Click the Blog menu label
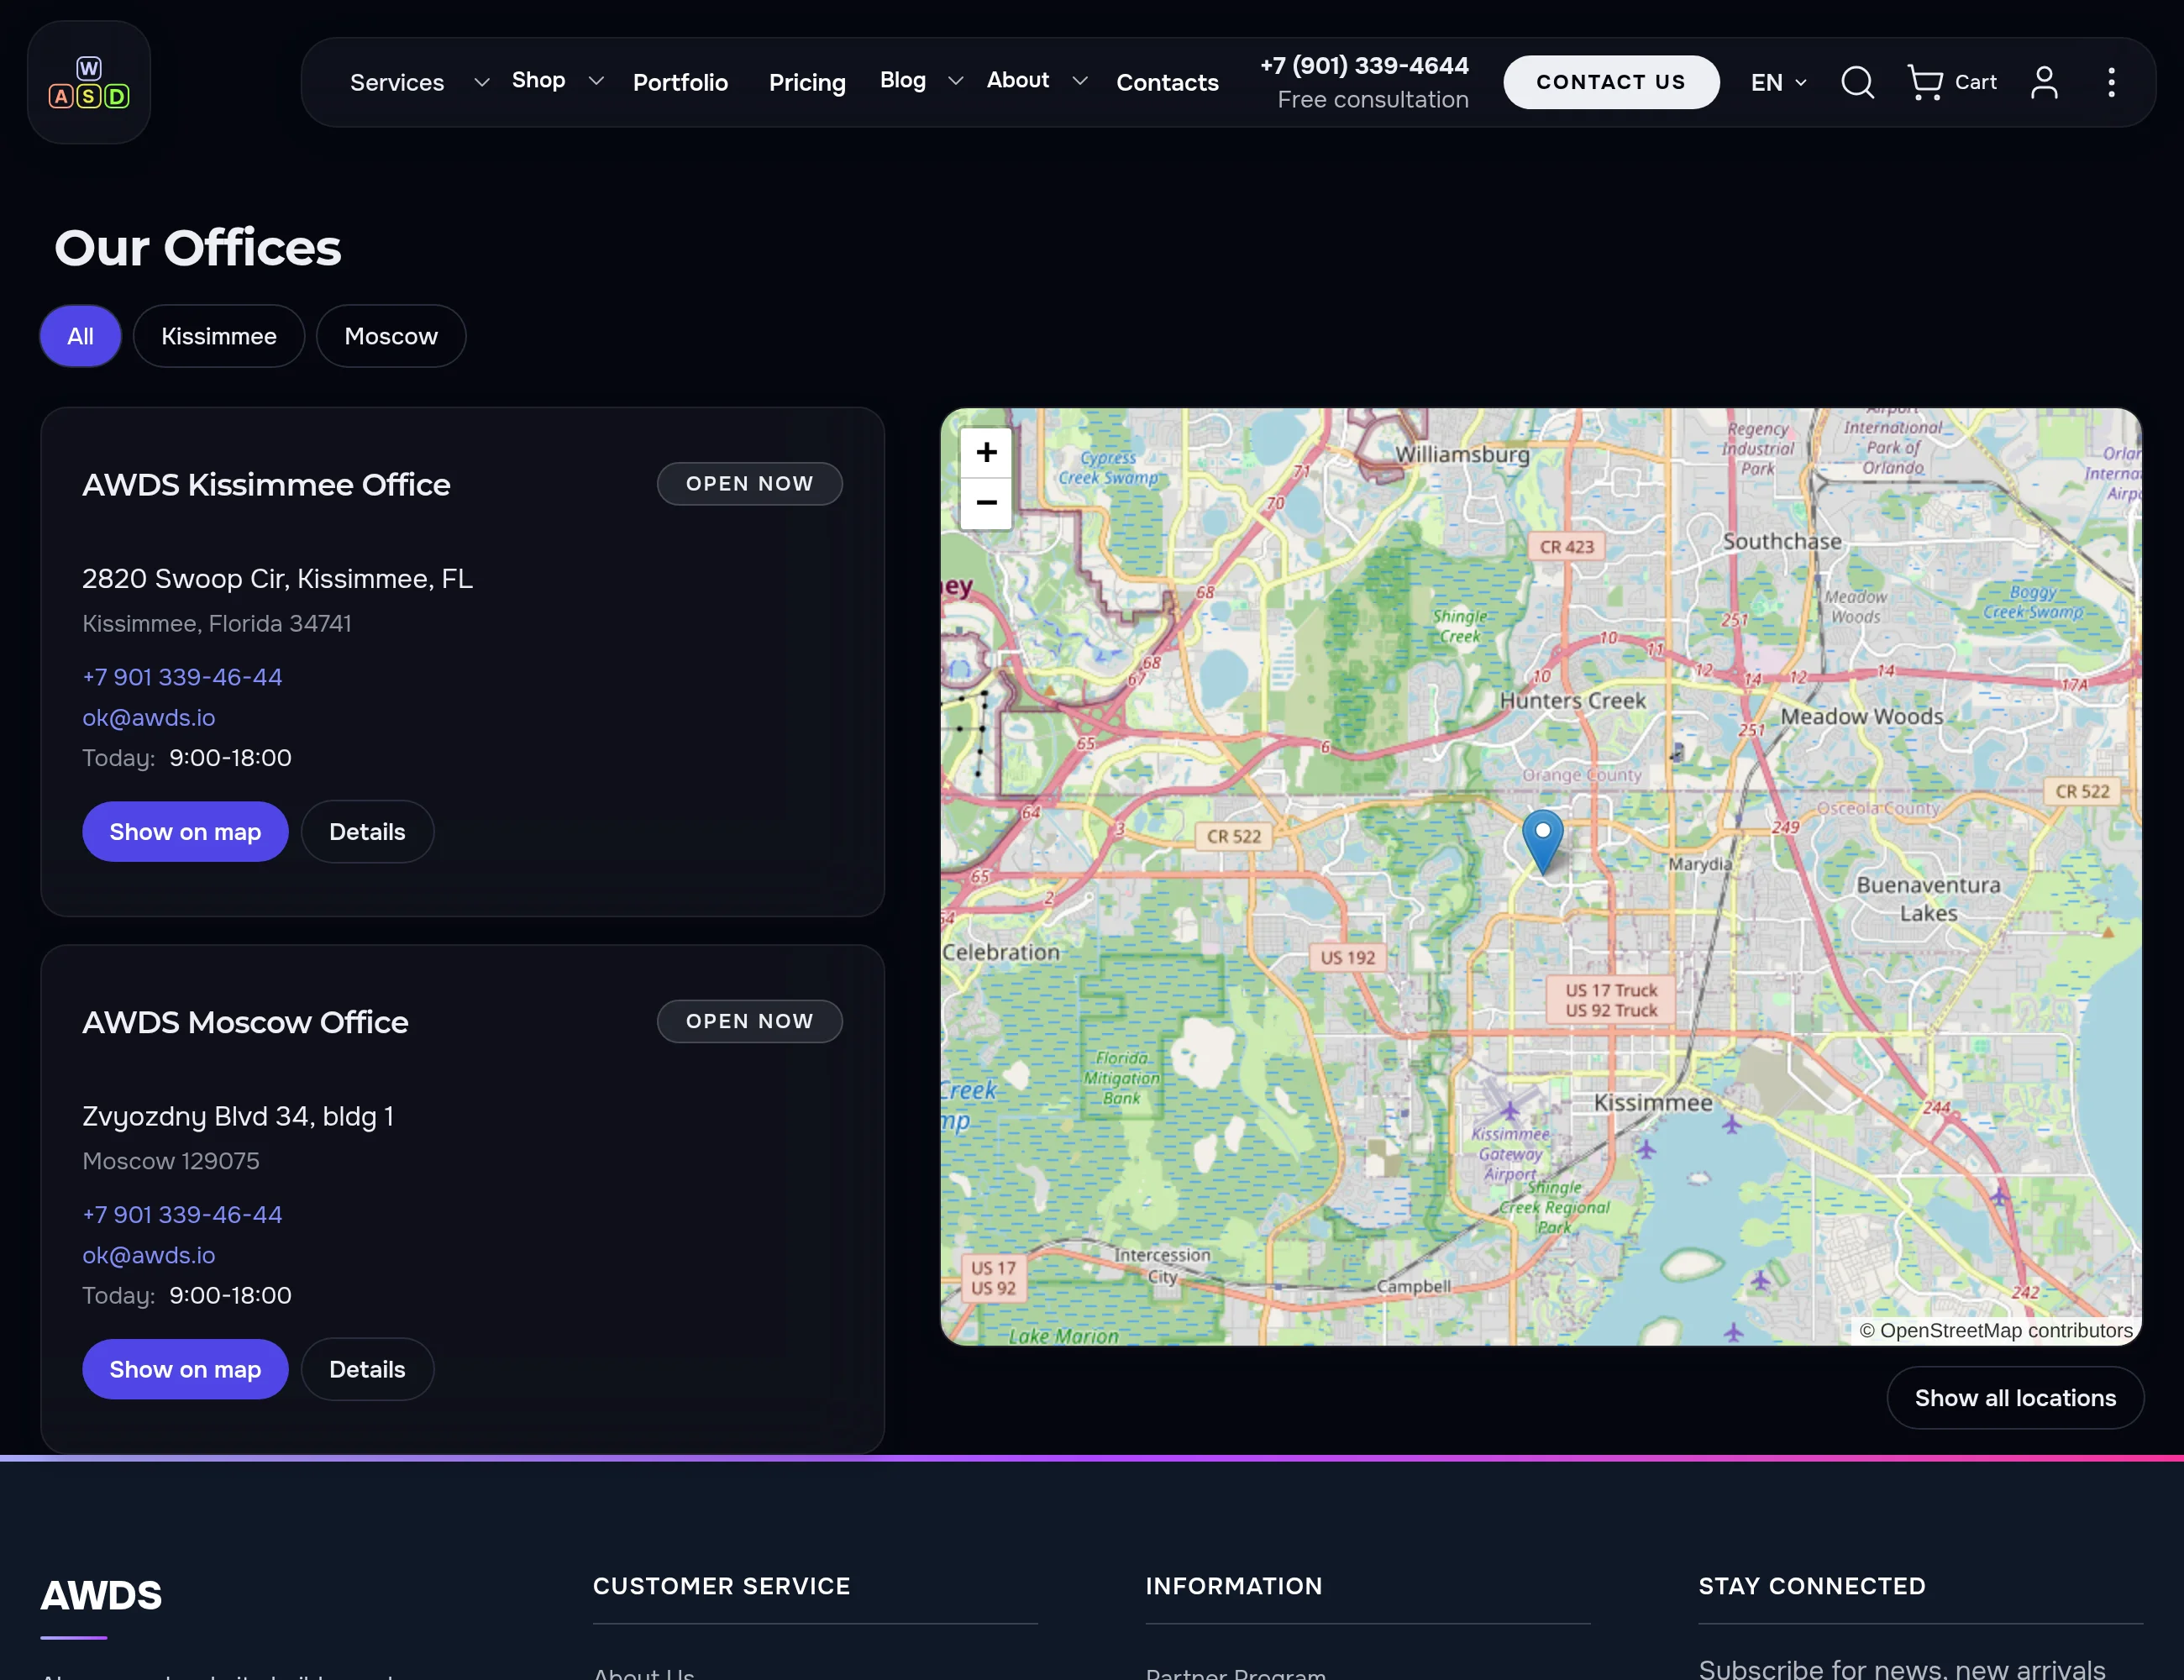The image size is (2184, 1680). pos(902,80)
